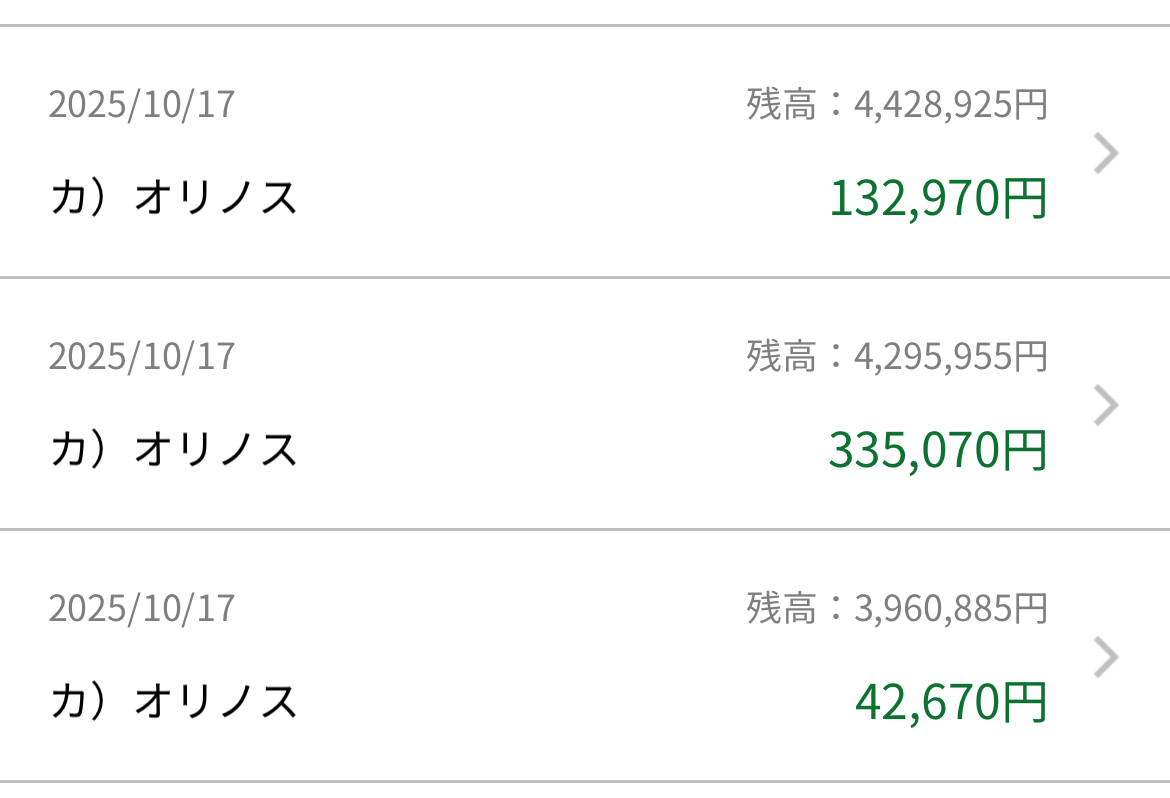This screenshot has height=798, width=1170.
Task: Expand the 42,670円 transaction chevron
Action: tap(1105, 658)
